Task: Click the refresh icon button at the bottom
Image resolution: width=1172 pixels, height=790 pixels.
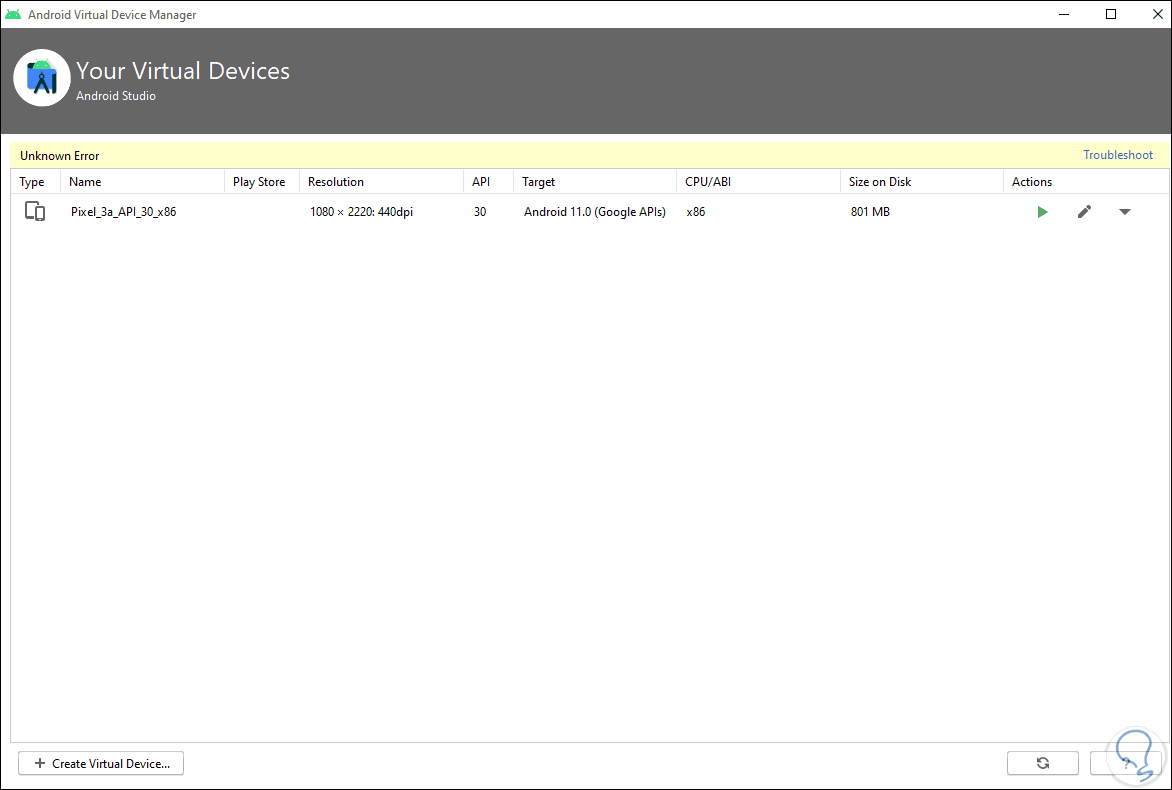Action: click(1042, 763)
